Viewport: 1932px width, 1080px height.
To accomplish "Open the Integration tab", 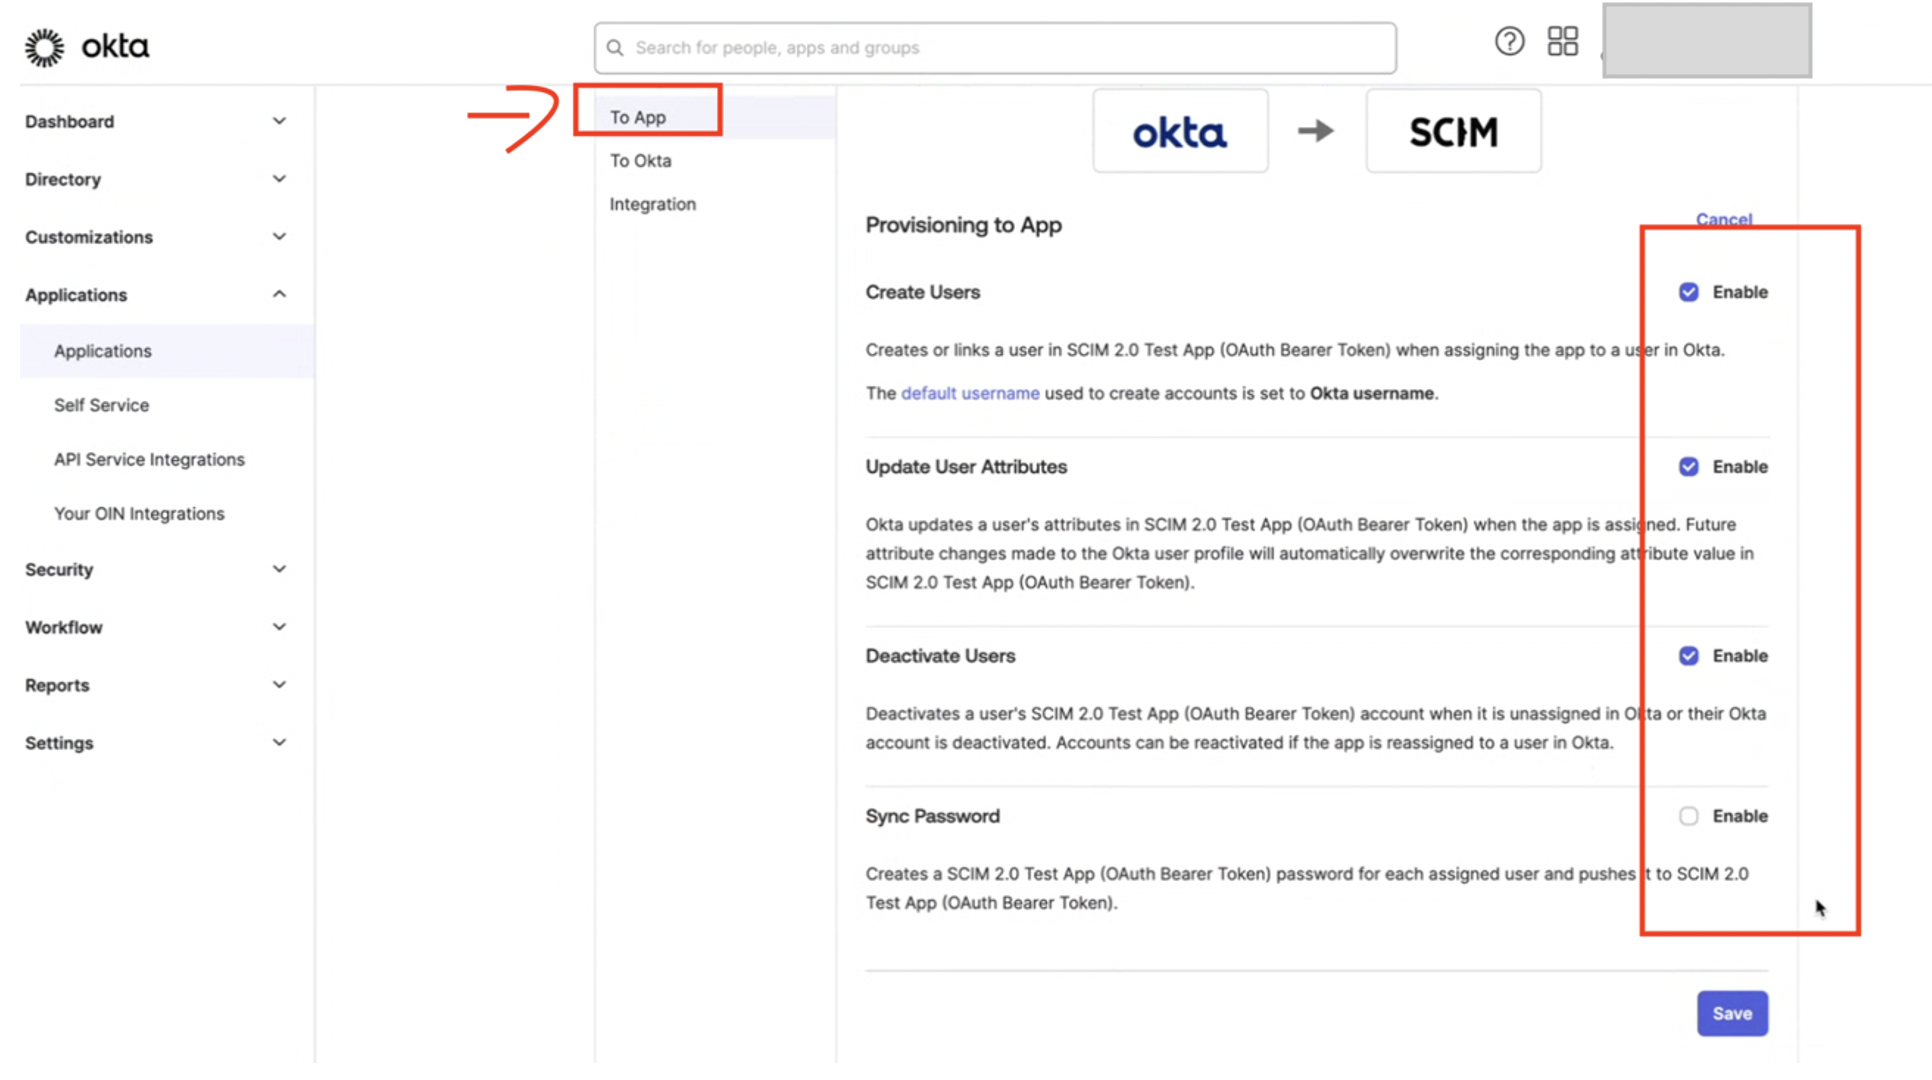I will [653, 204].
